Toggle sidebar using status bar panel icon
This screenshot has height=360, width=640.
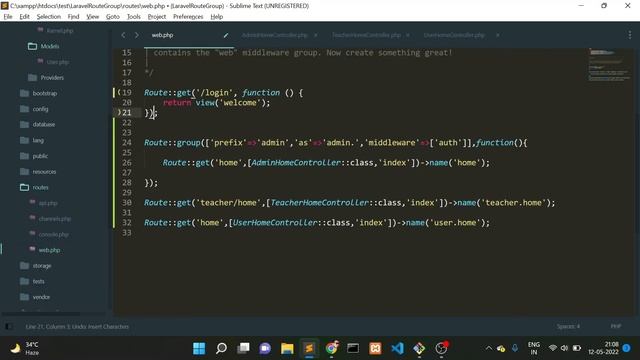pyautogui.click(x=9, y=327)
